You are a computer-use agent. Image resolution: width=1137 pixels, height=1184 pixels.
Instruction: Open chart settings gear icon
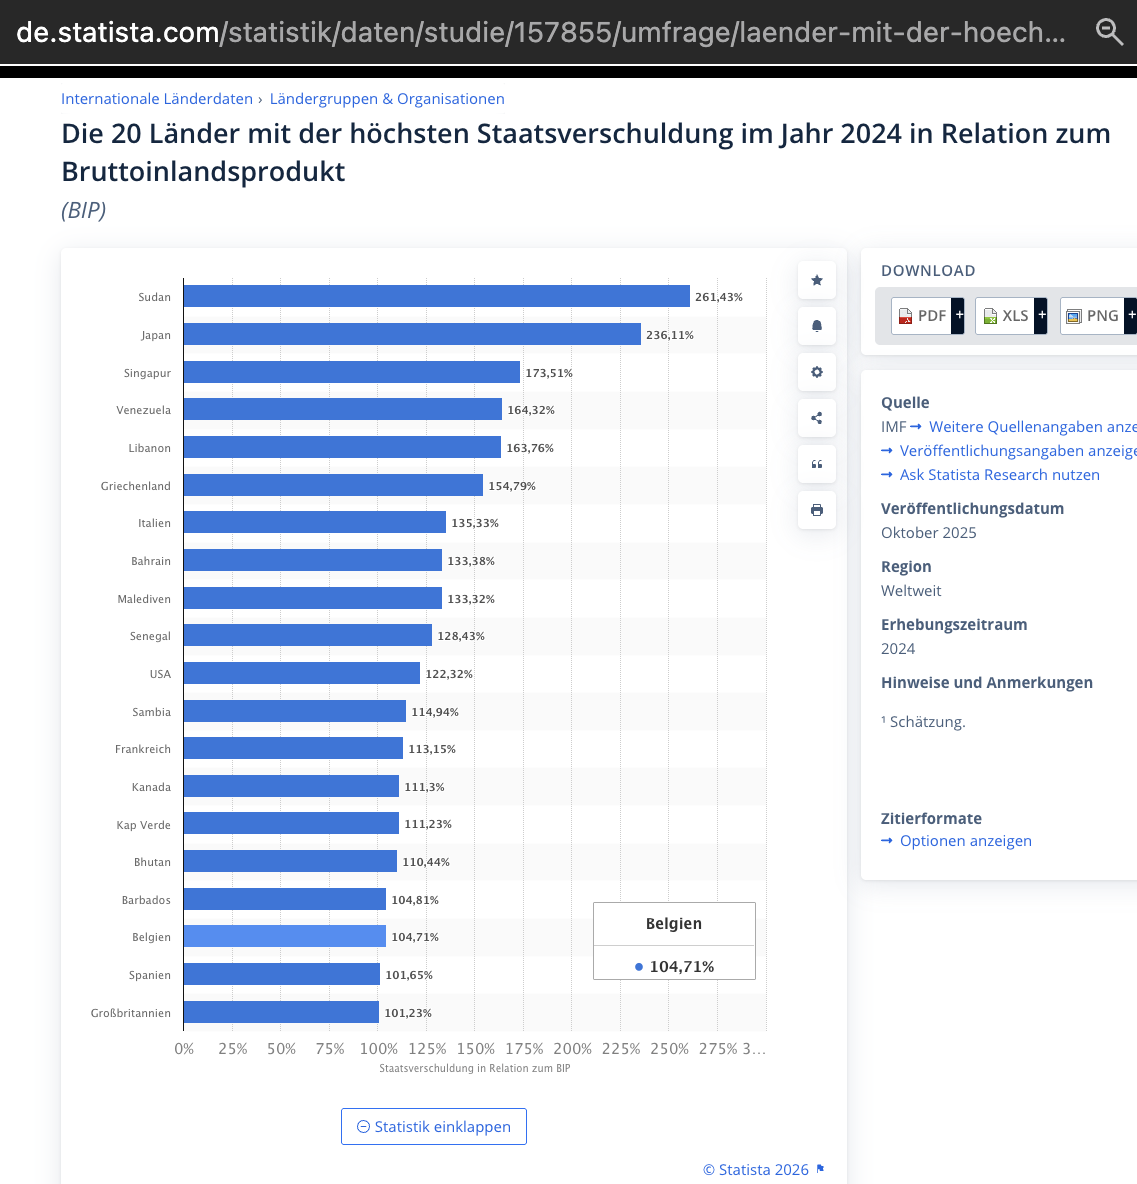pos(816,372)
